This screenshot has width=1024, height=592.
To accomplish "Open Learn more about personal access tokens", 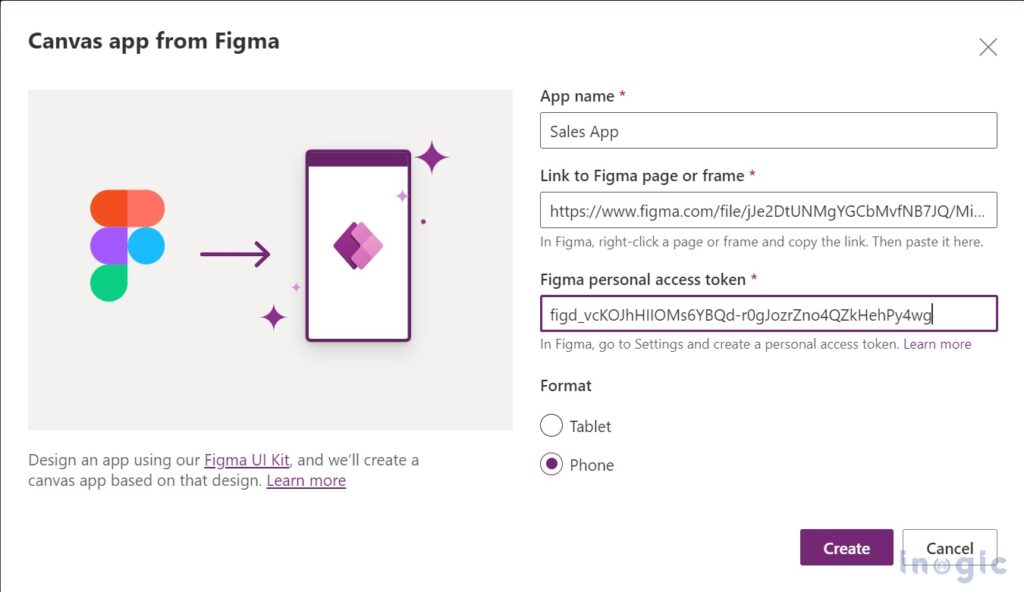I will click(937, 343).
